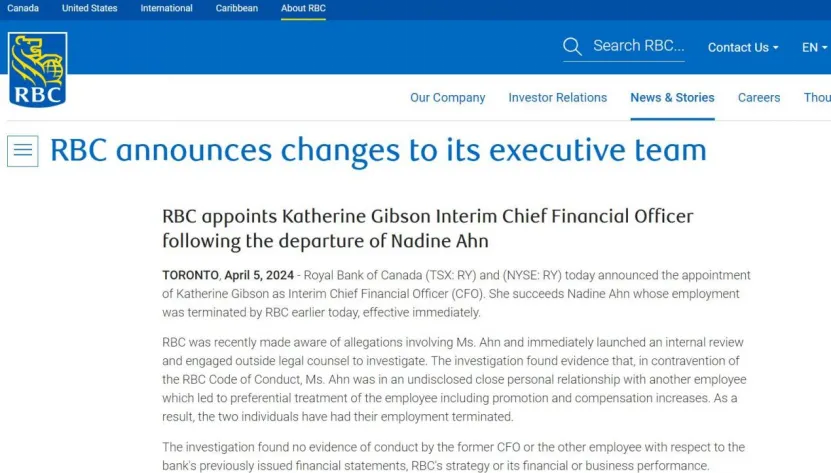Viewport: 831px width, 473px height.
Task: Go to the Canada region link
Action: pos(23,8)
